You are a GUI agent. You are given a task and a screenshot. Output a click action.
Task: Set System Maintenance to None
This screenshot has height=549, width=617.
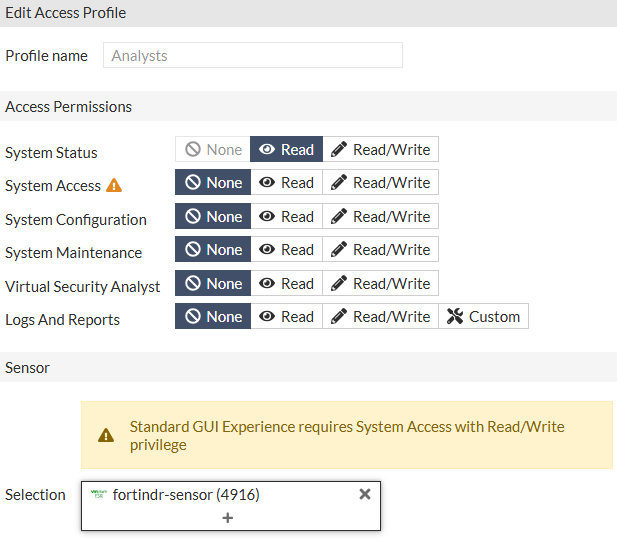213,249
